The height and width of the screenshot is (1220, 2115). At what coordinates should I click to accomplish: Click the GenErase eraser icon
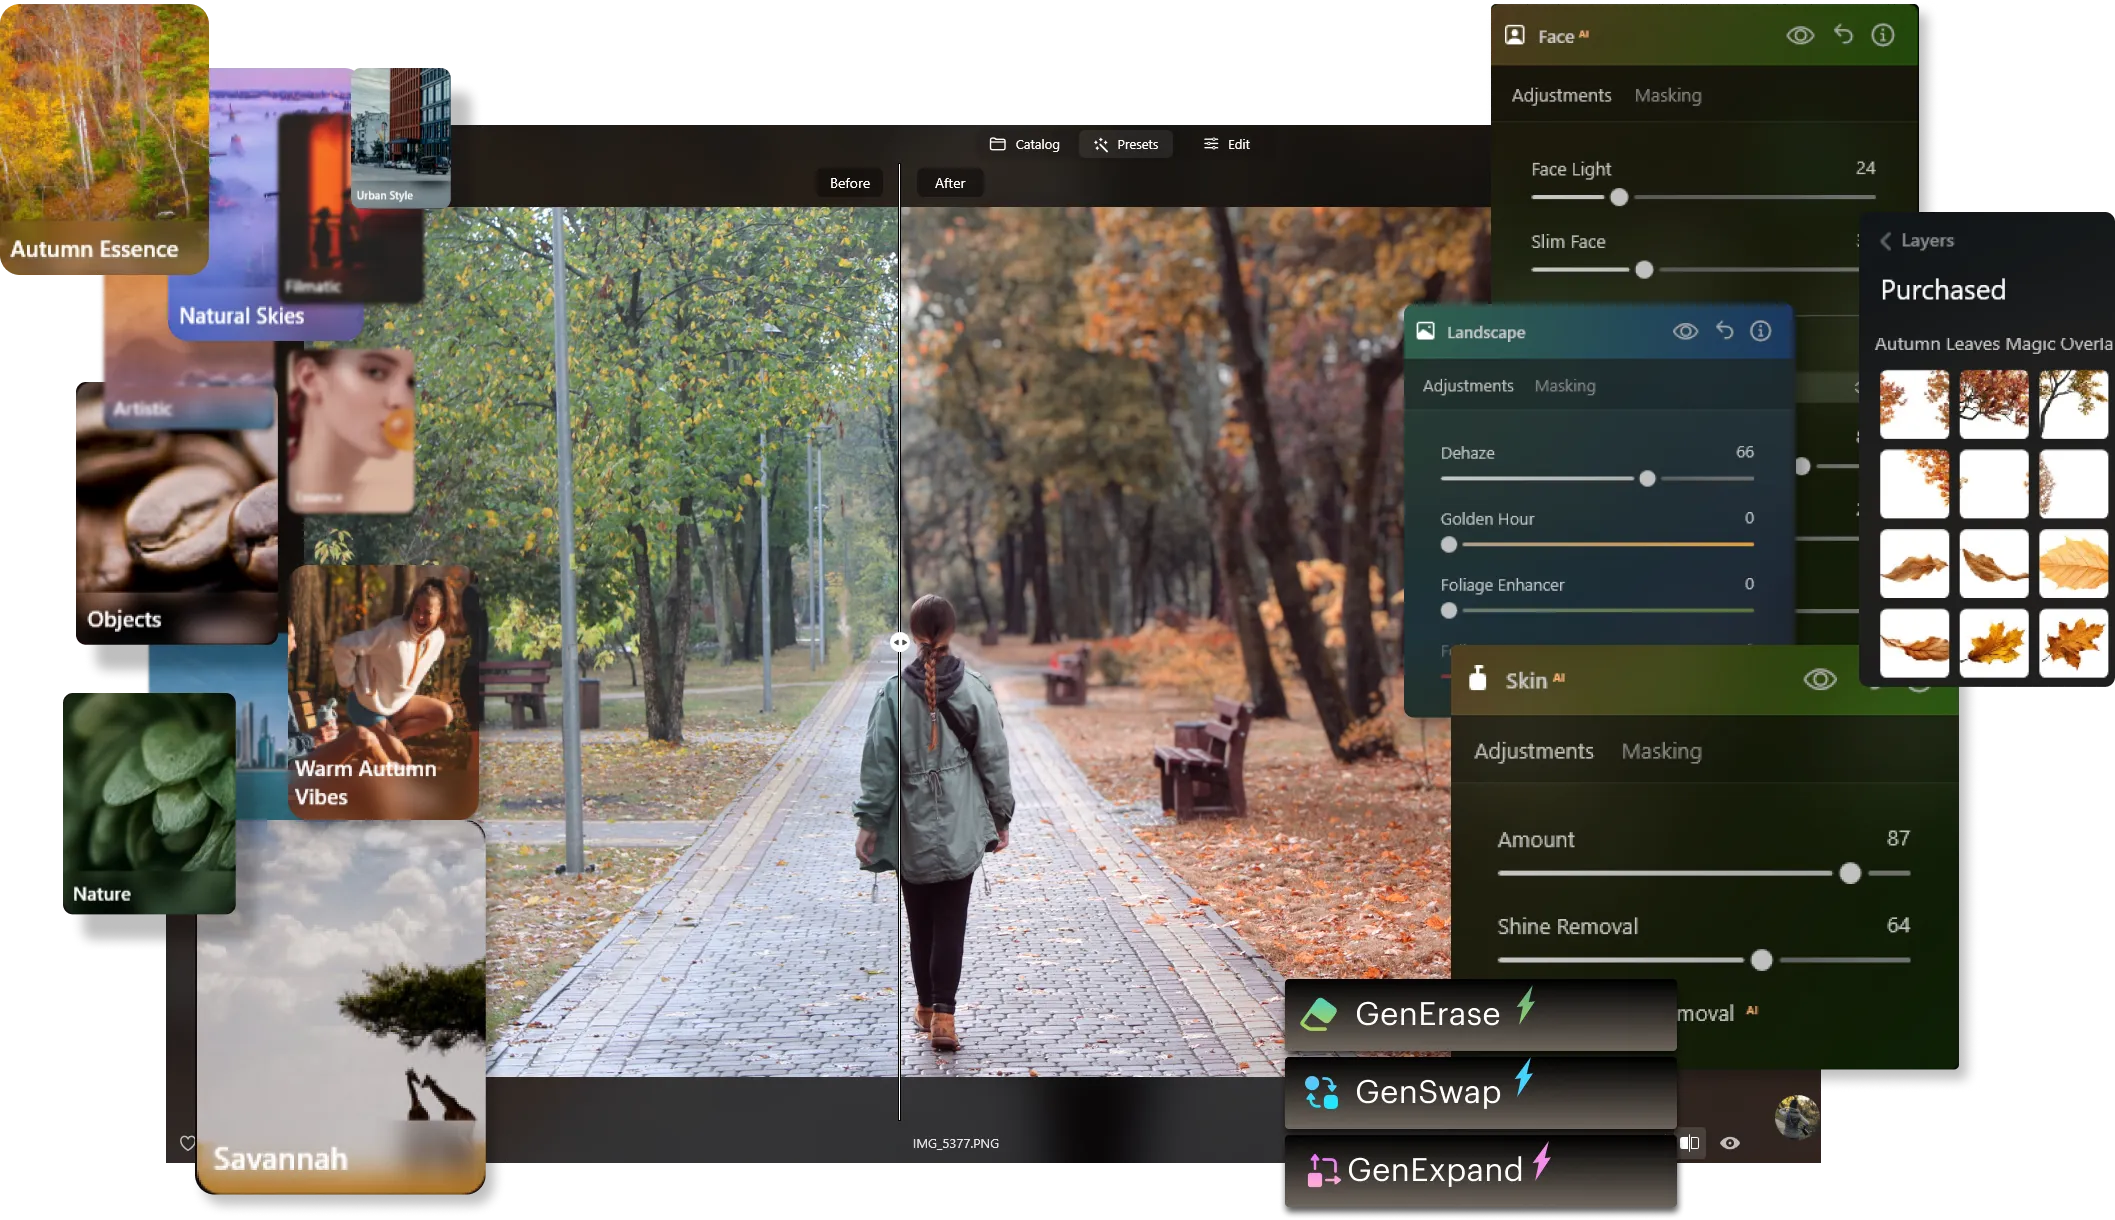(1319, 1014)
